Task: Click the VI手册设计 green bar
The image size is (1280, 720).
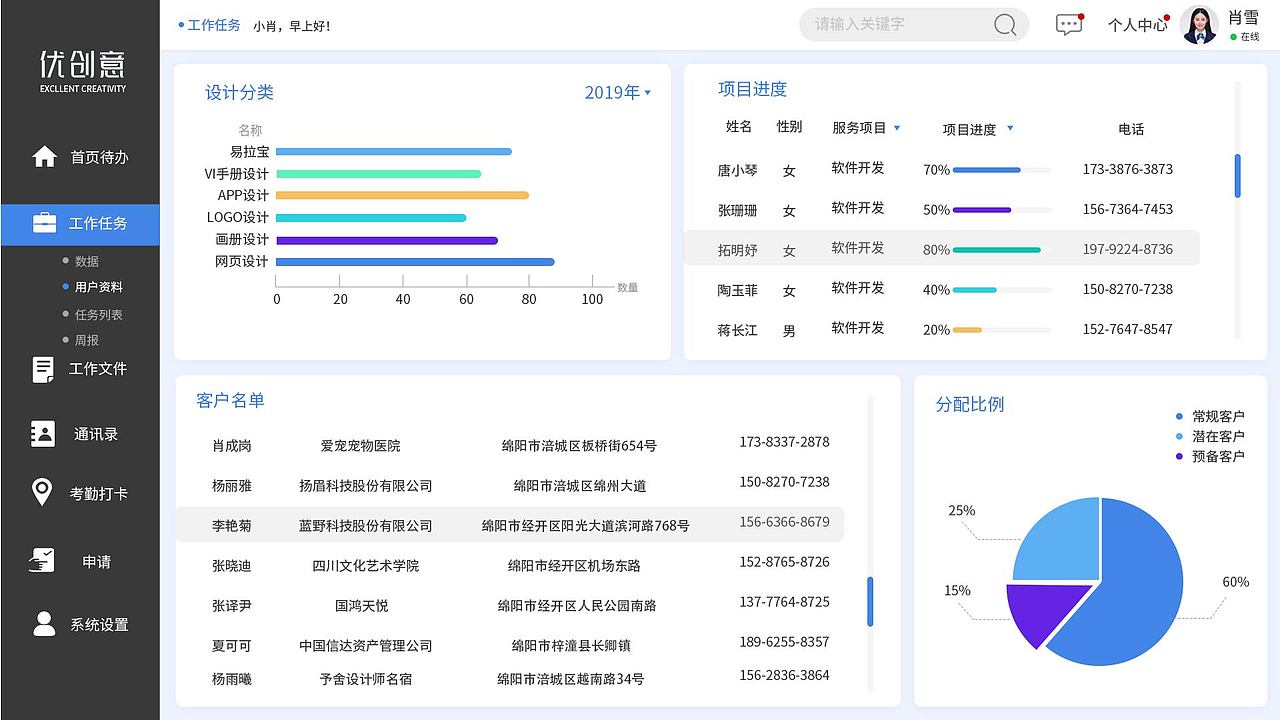Action: [378, 174]
